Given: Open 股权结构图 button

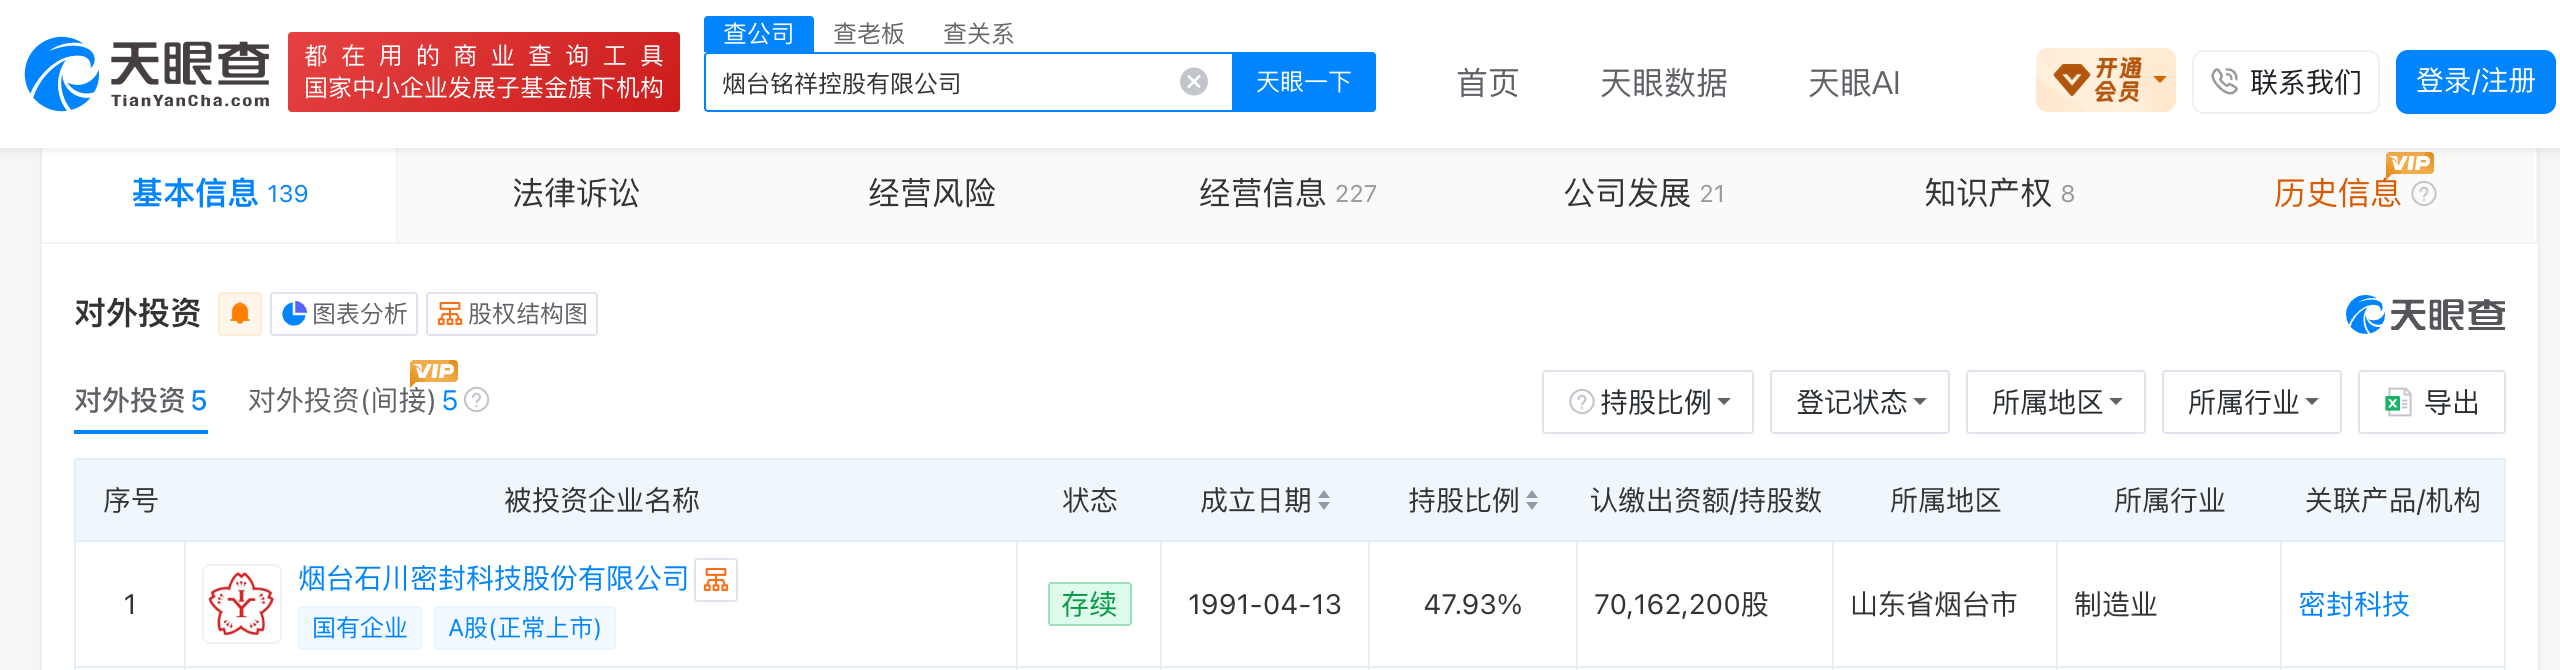Looking at the screenshot, I should (x=512, y=314).
